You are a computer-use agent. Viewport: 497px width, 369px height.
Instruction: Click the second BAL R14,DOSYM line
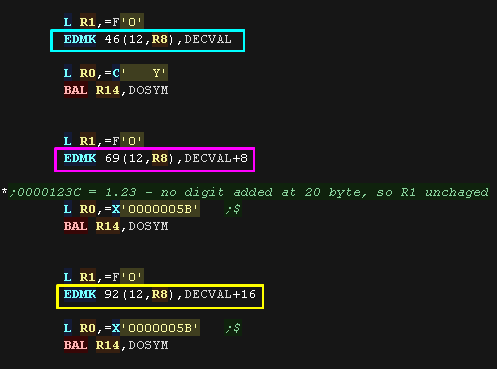tap(116, 227)
